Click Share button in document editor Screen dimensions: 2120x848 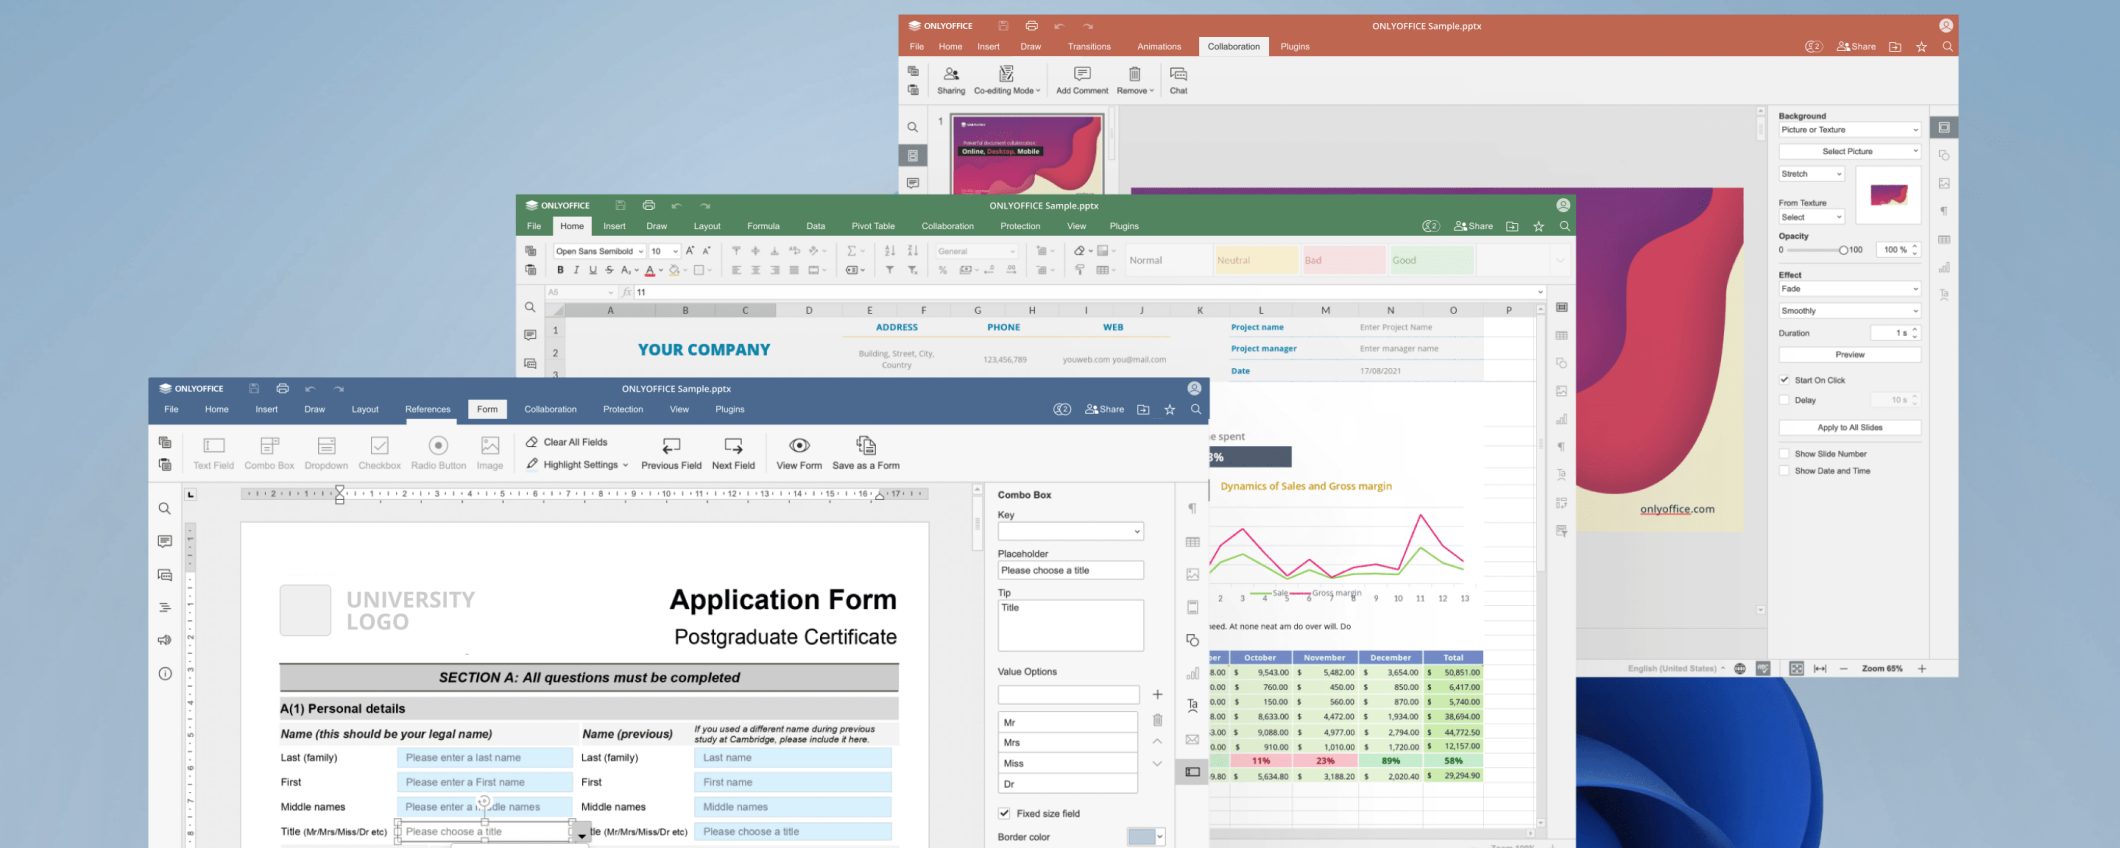click(x=1104, y=409)
